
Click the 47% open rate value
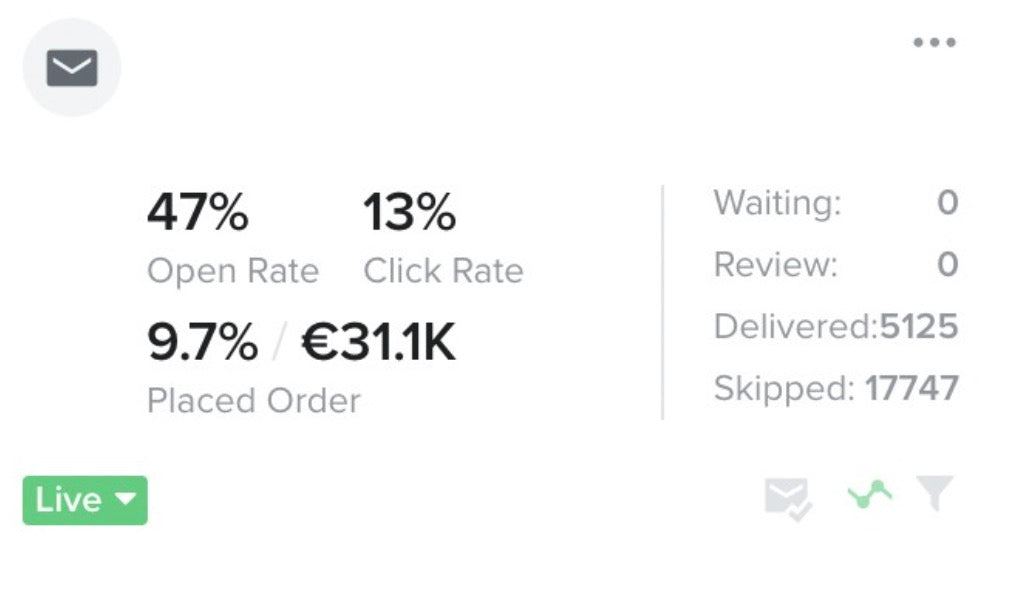197,213
